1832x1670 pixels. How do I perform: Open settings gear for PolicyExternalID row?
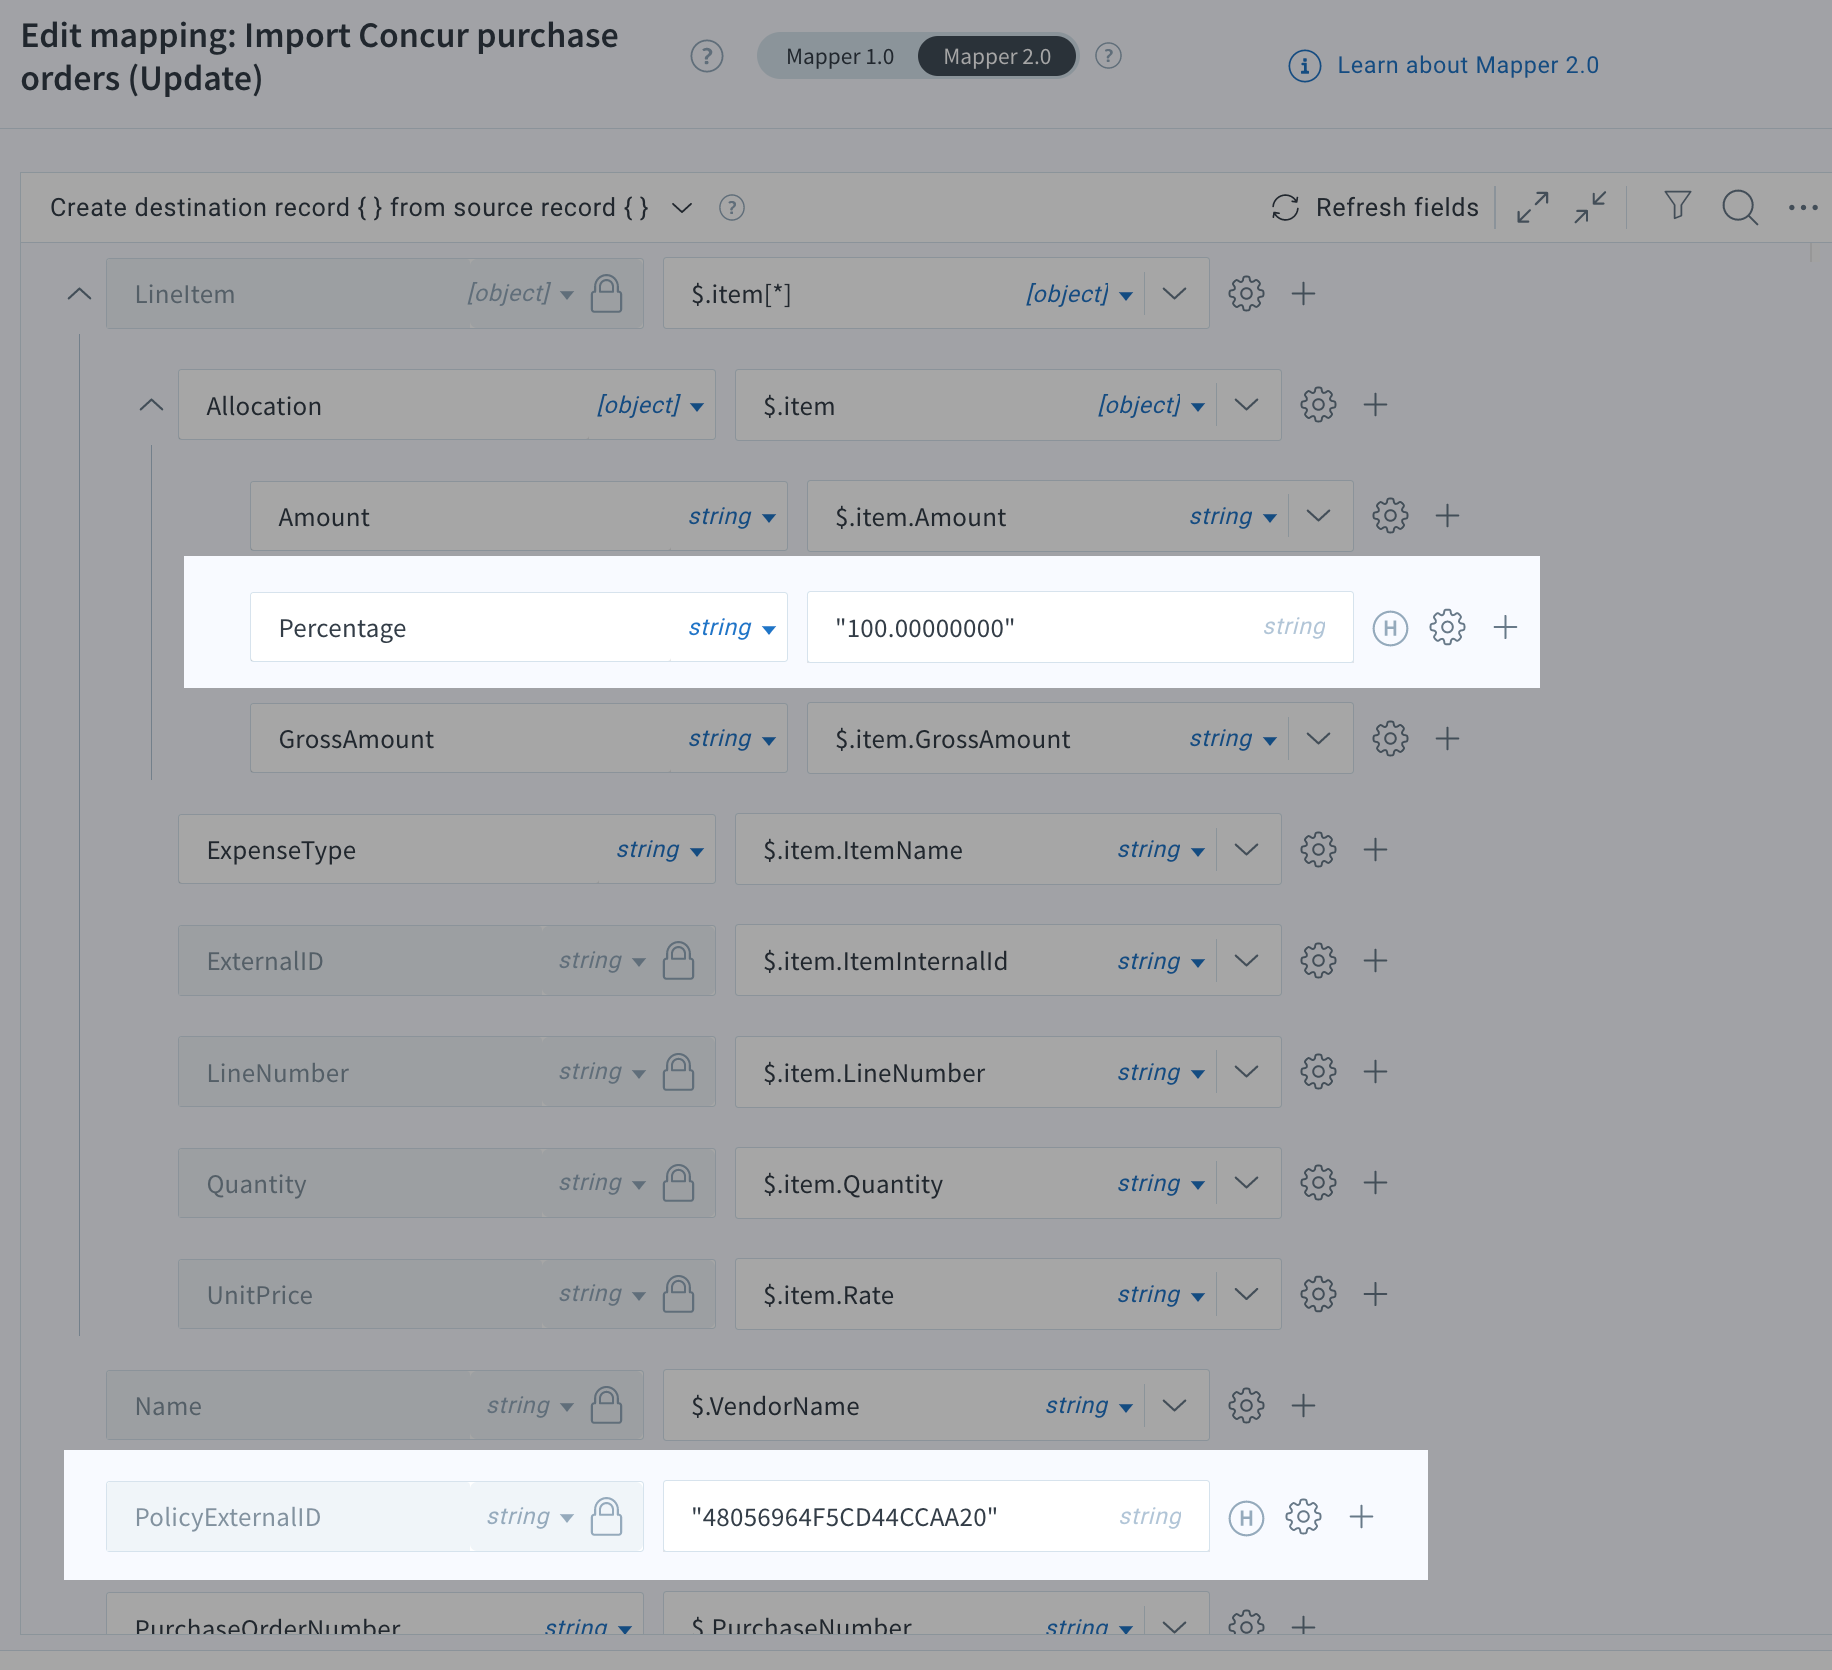(1303, 1516)
